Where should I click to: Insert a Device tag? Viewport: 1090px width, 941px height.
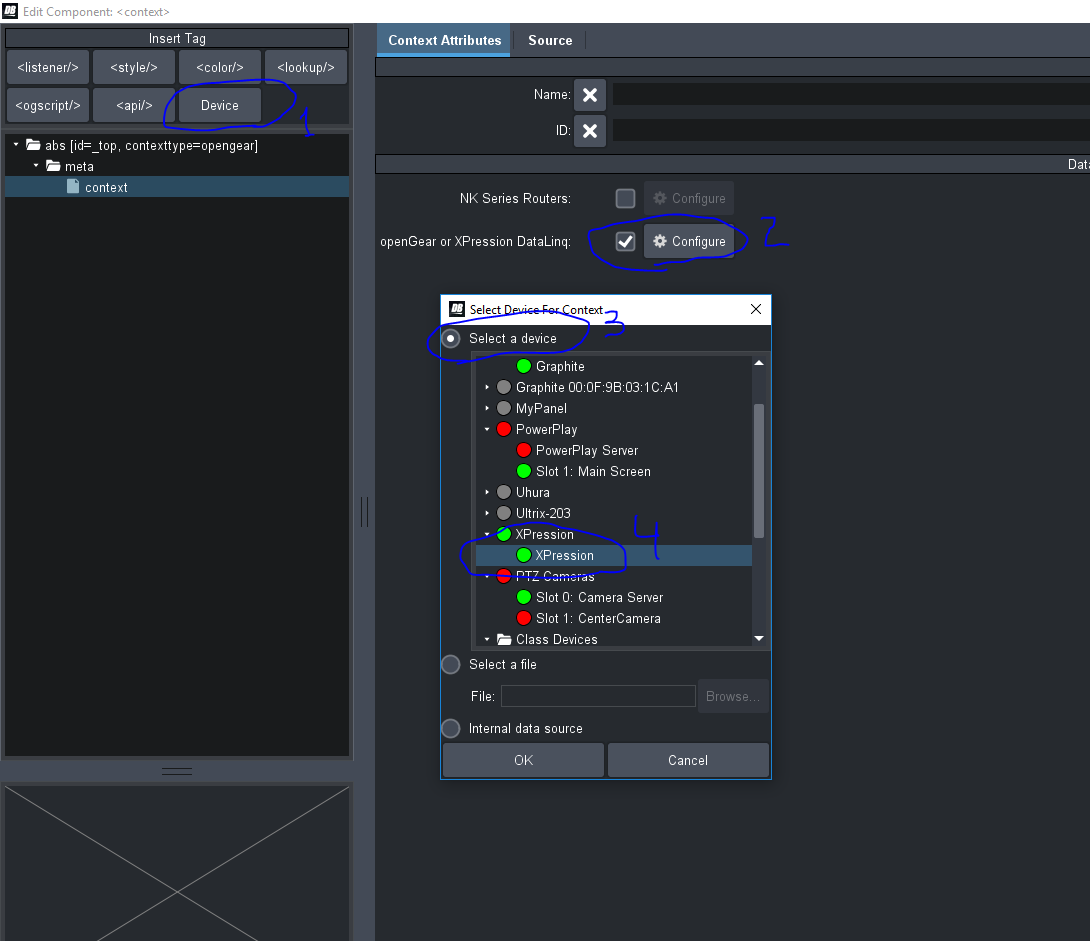[219, 105]
